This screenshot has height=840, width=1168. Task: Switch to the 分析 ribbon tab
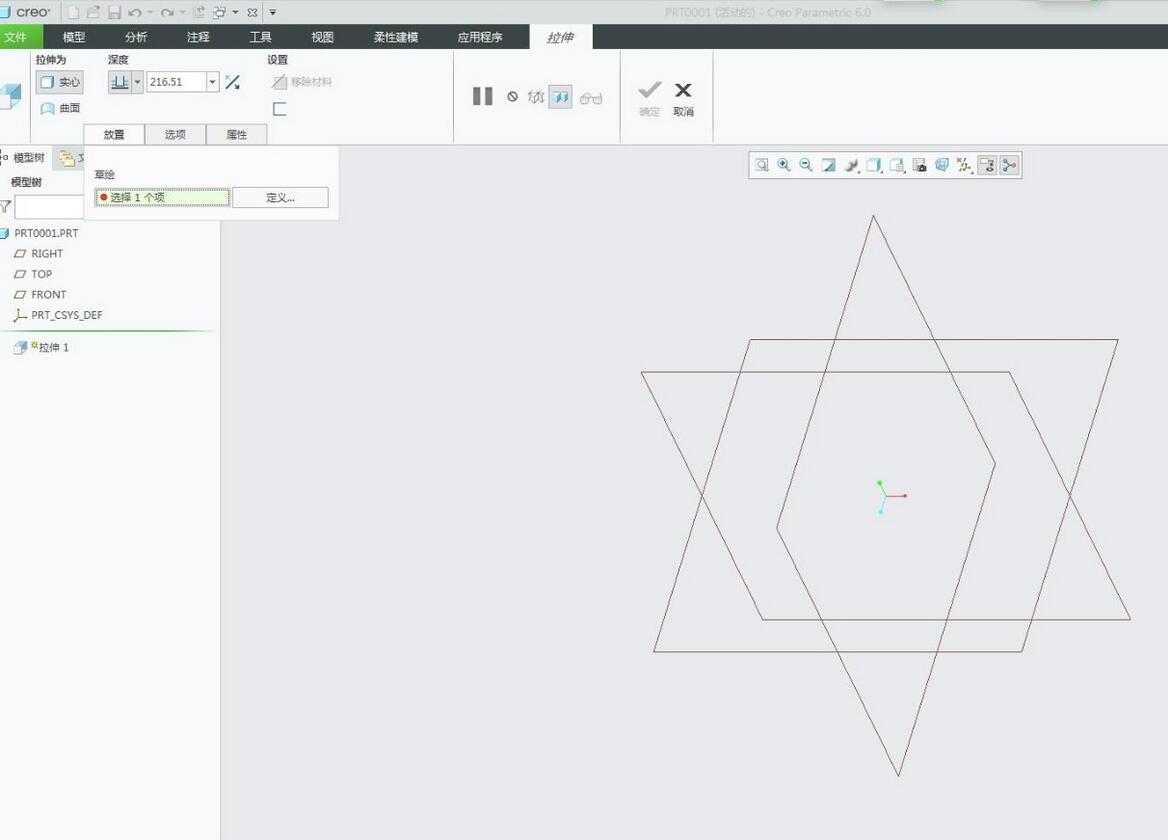[136, 37]
